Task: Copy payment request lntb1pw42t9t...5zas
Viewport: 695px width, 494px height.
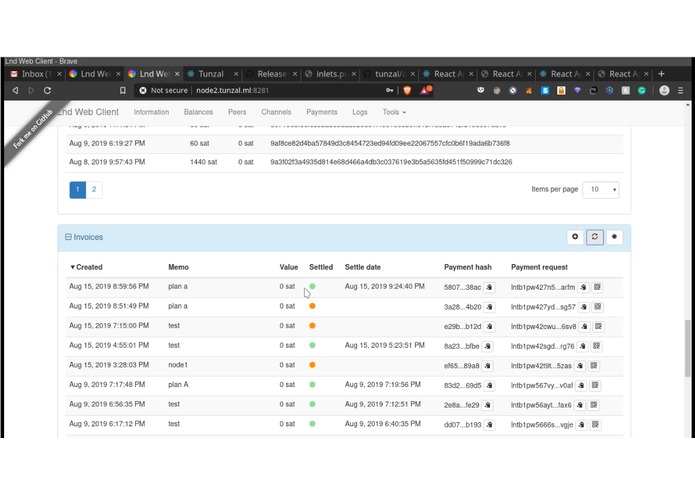Action: (x=580, y=366)
